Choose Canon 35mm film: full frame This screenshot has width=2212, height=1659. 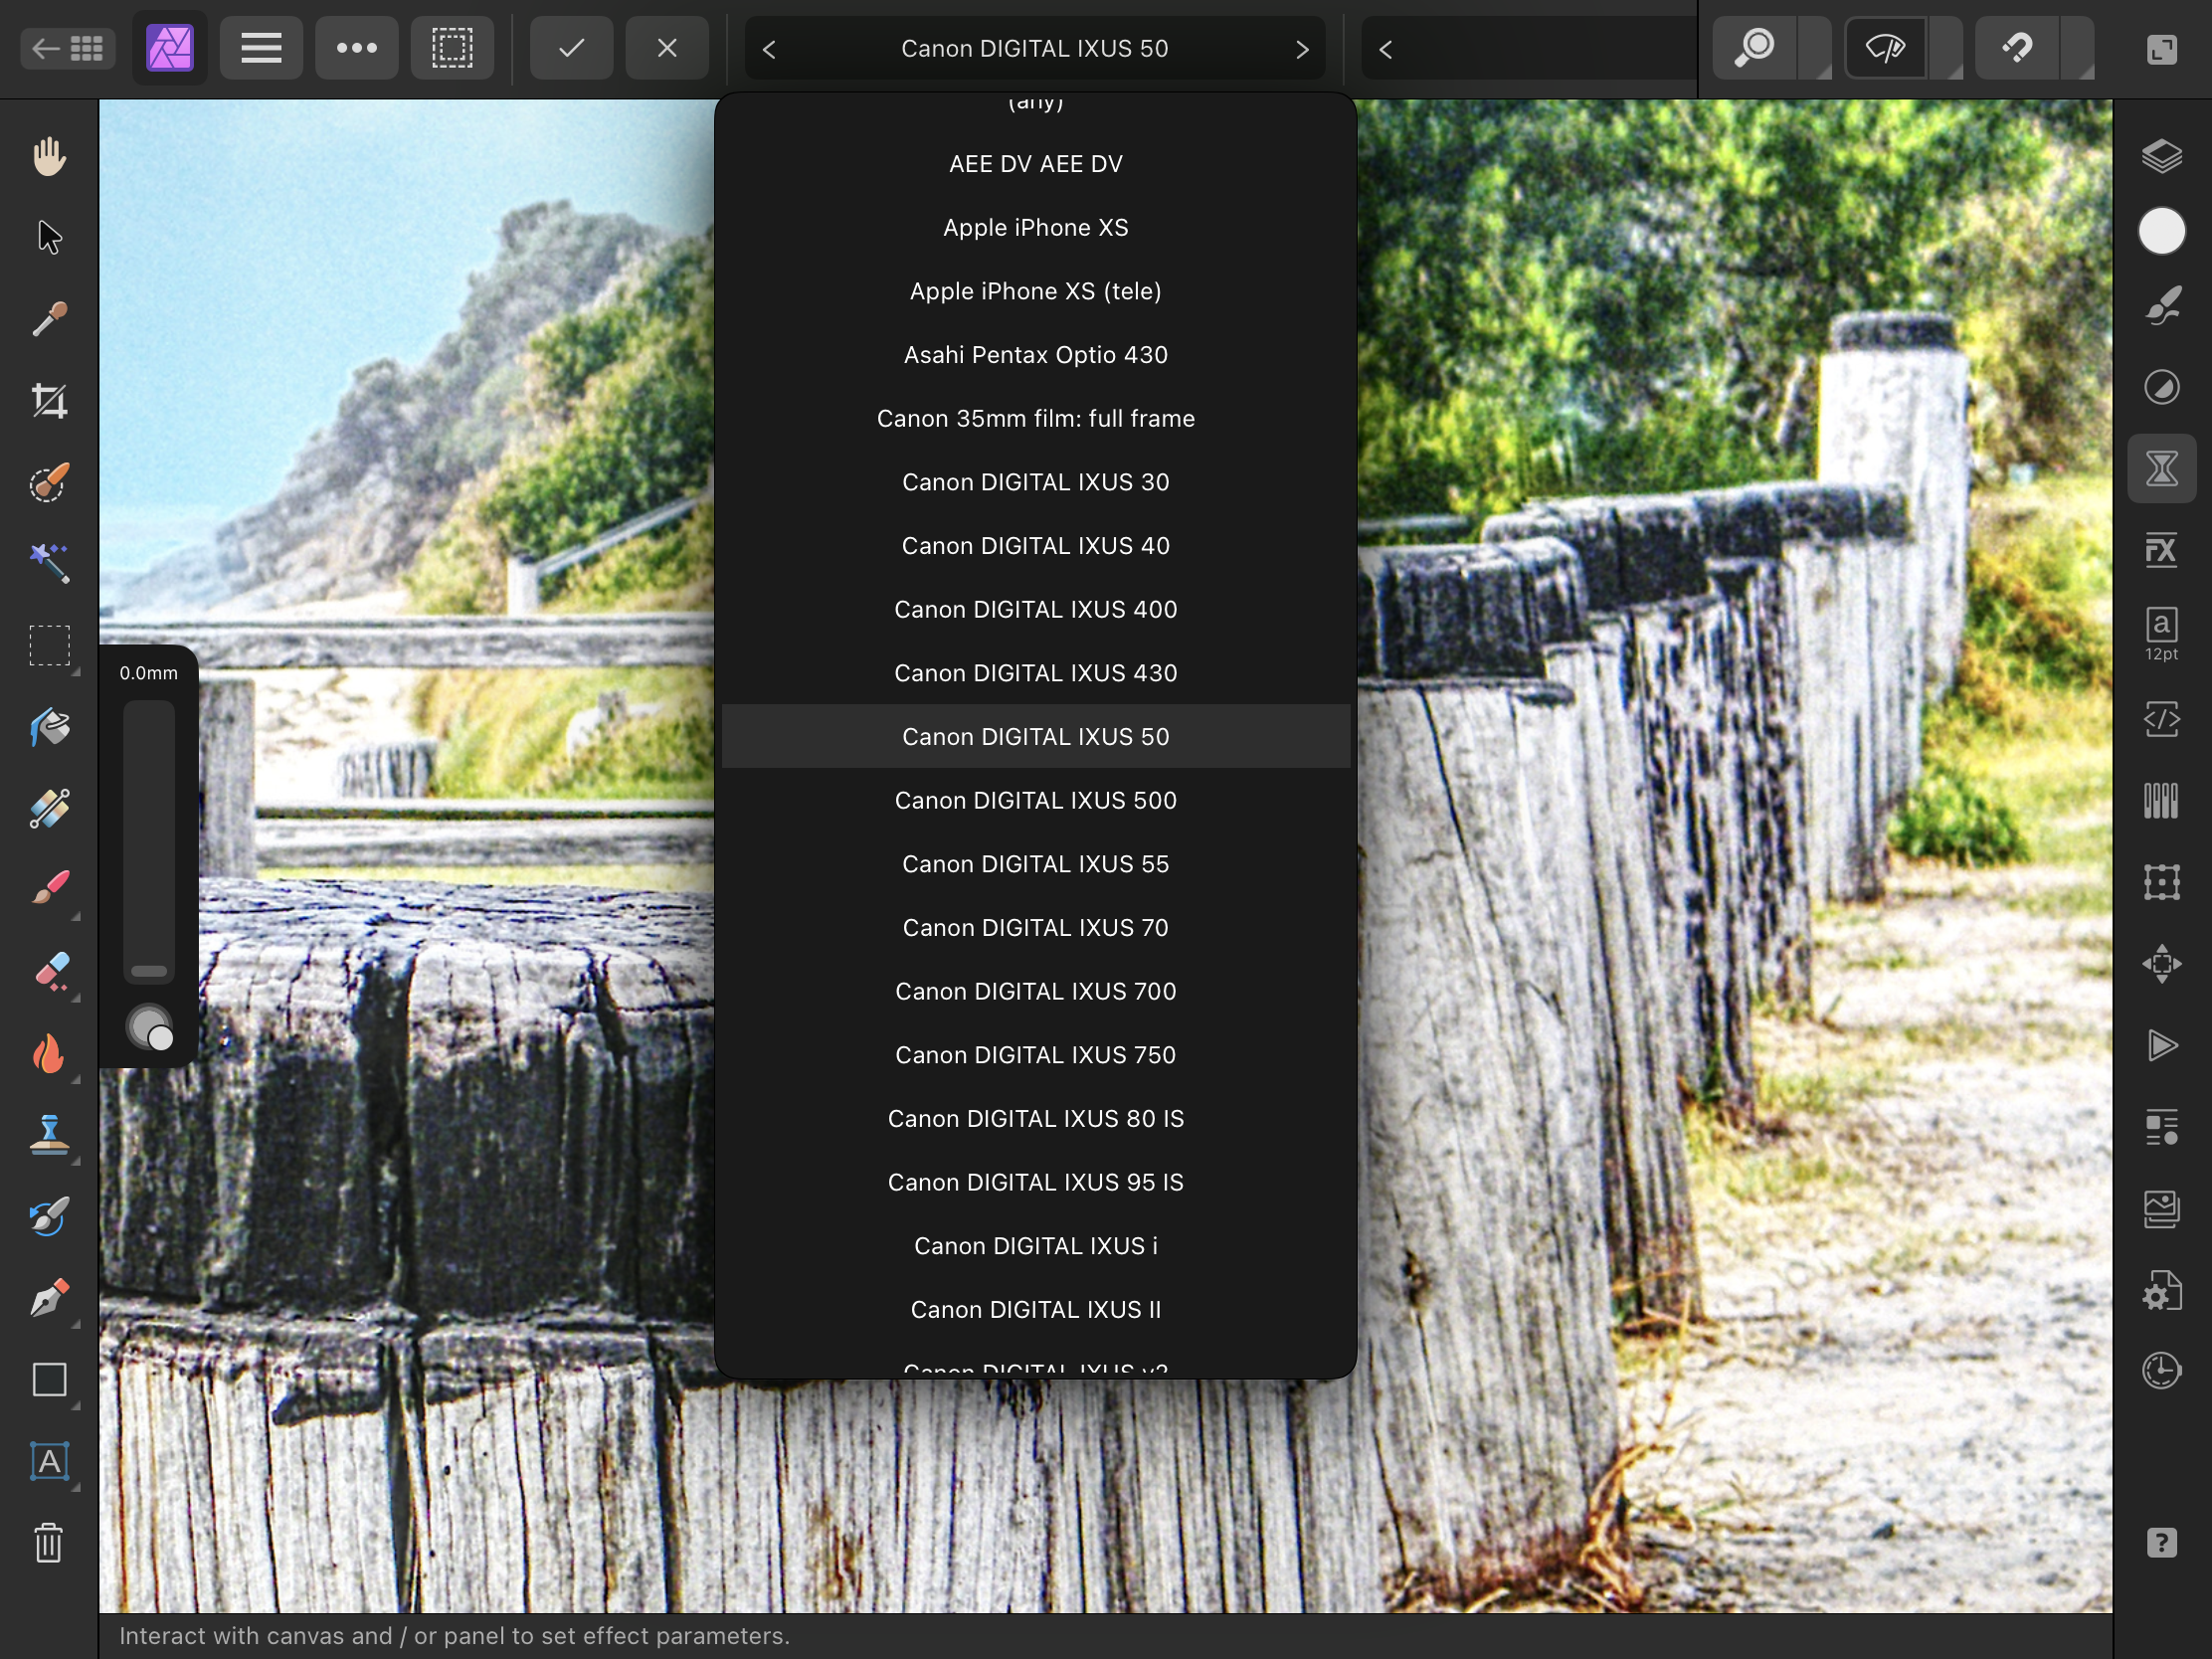1036,419
